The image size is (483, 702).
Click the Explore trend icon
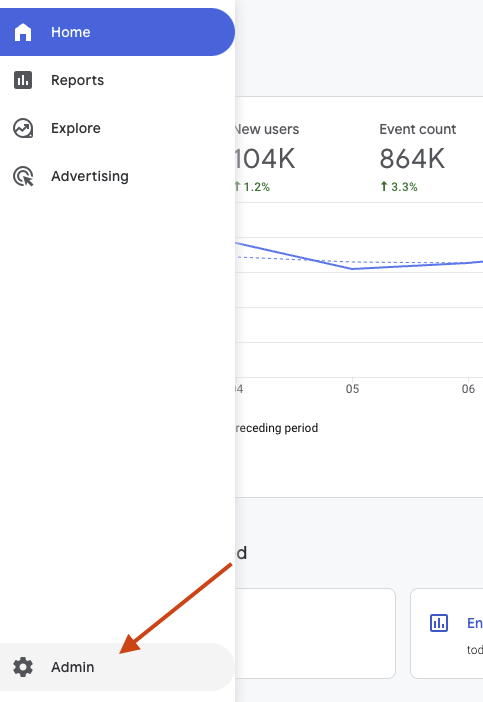click(23, 128)
